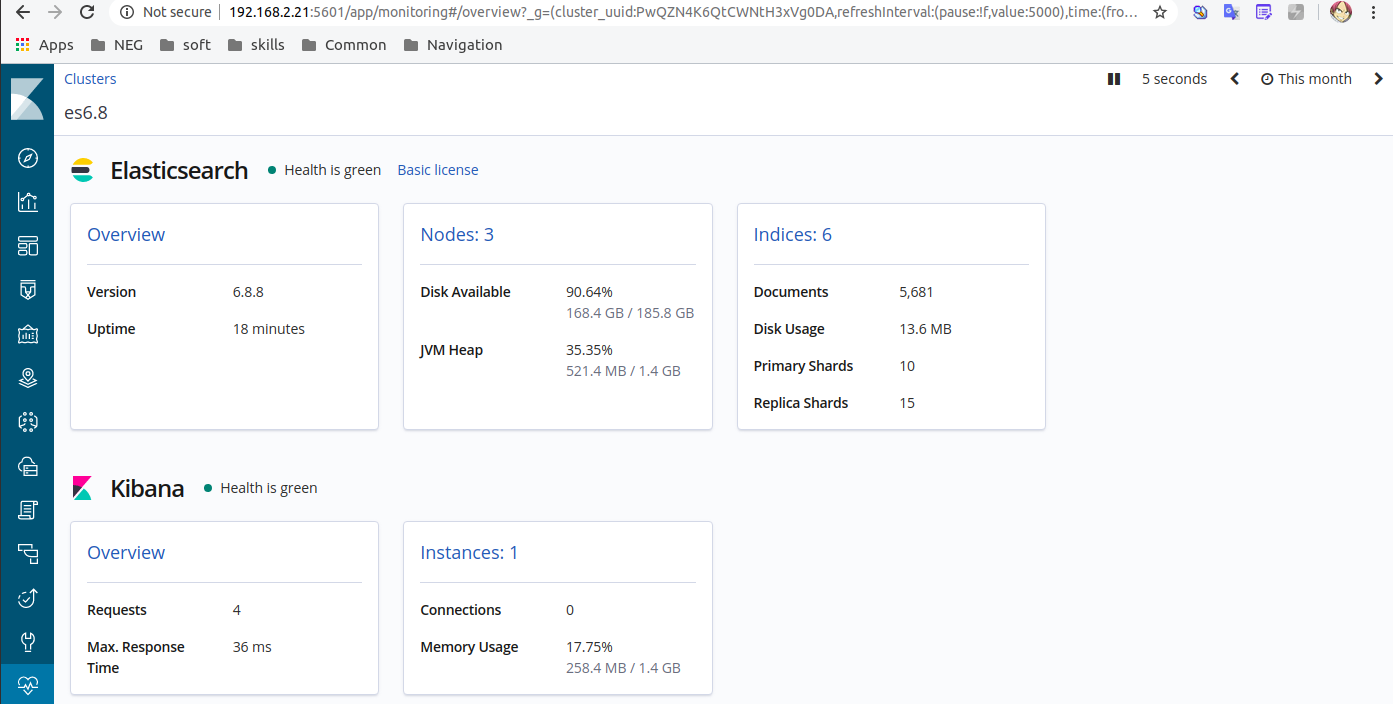Open the magnifier extension icon
Image resolution: width=1393 pixels, height=704 pixels.
tap(1200, 12)
